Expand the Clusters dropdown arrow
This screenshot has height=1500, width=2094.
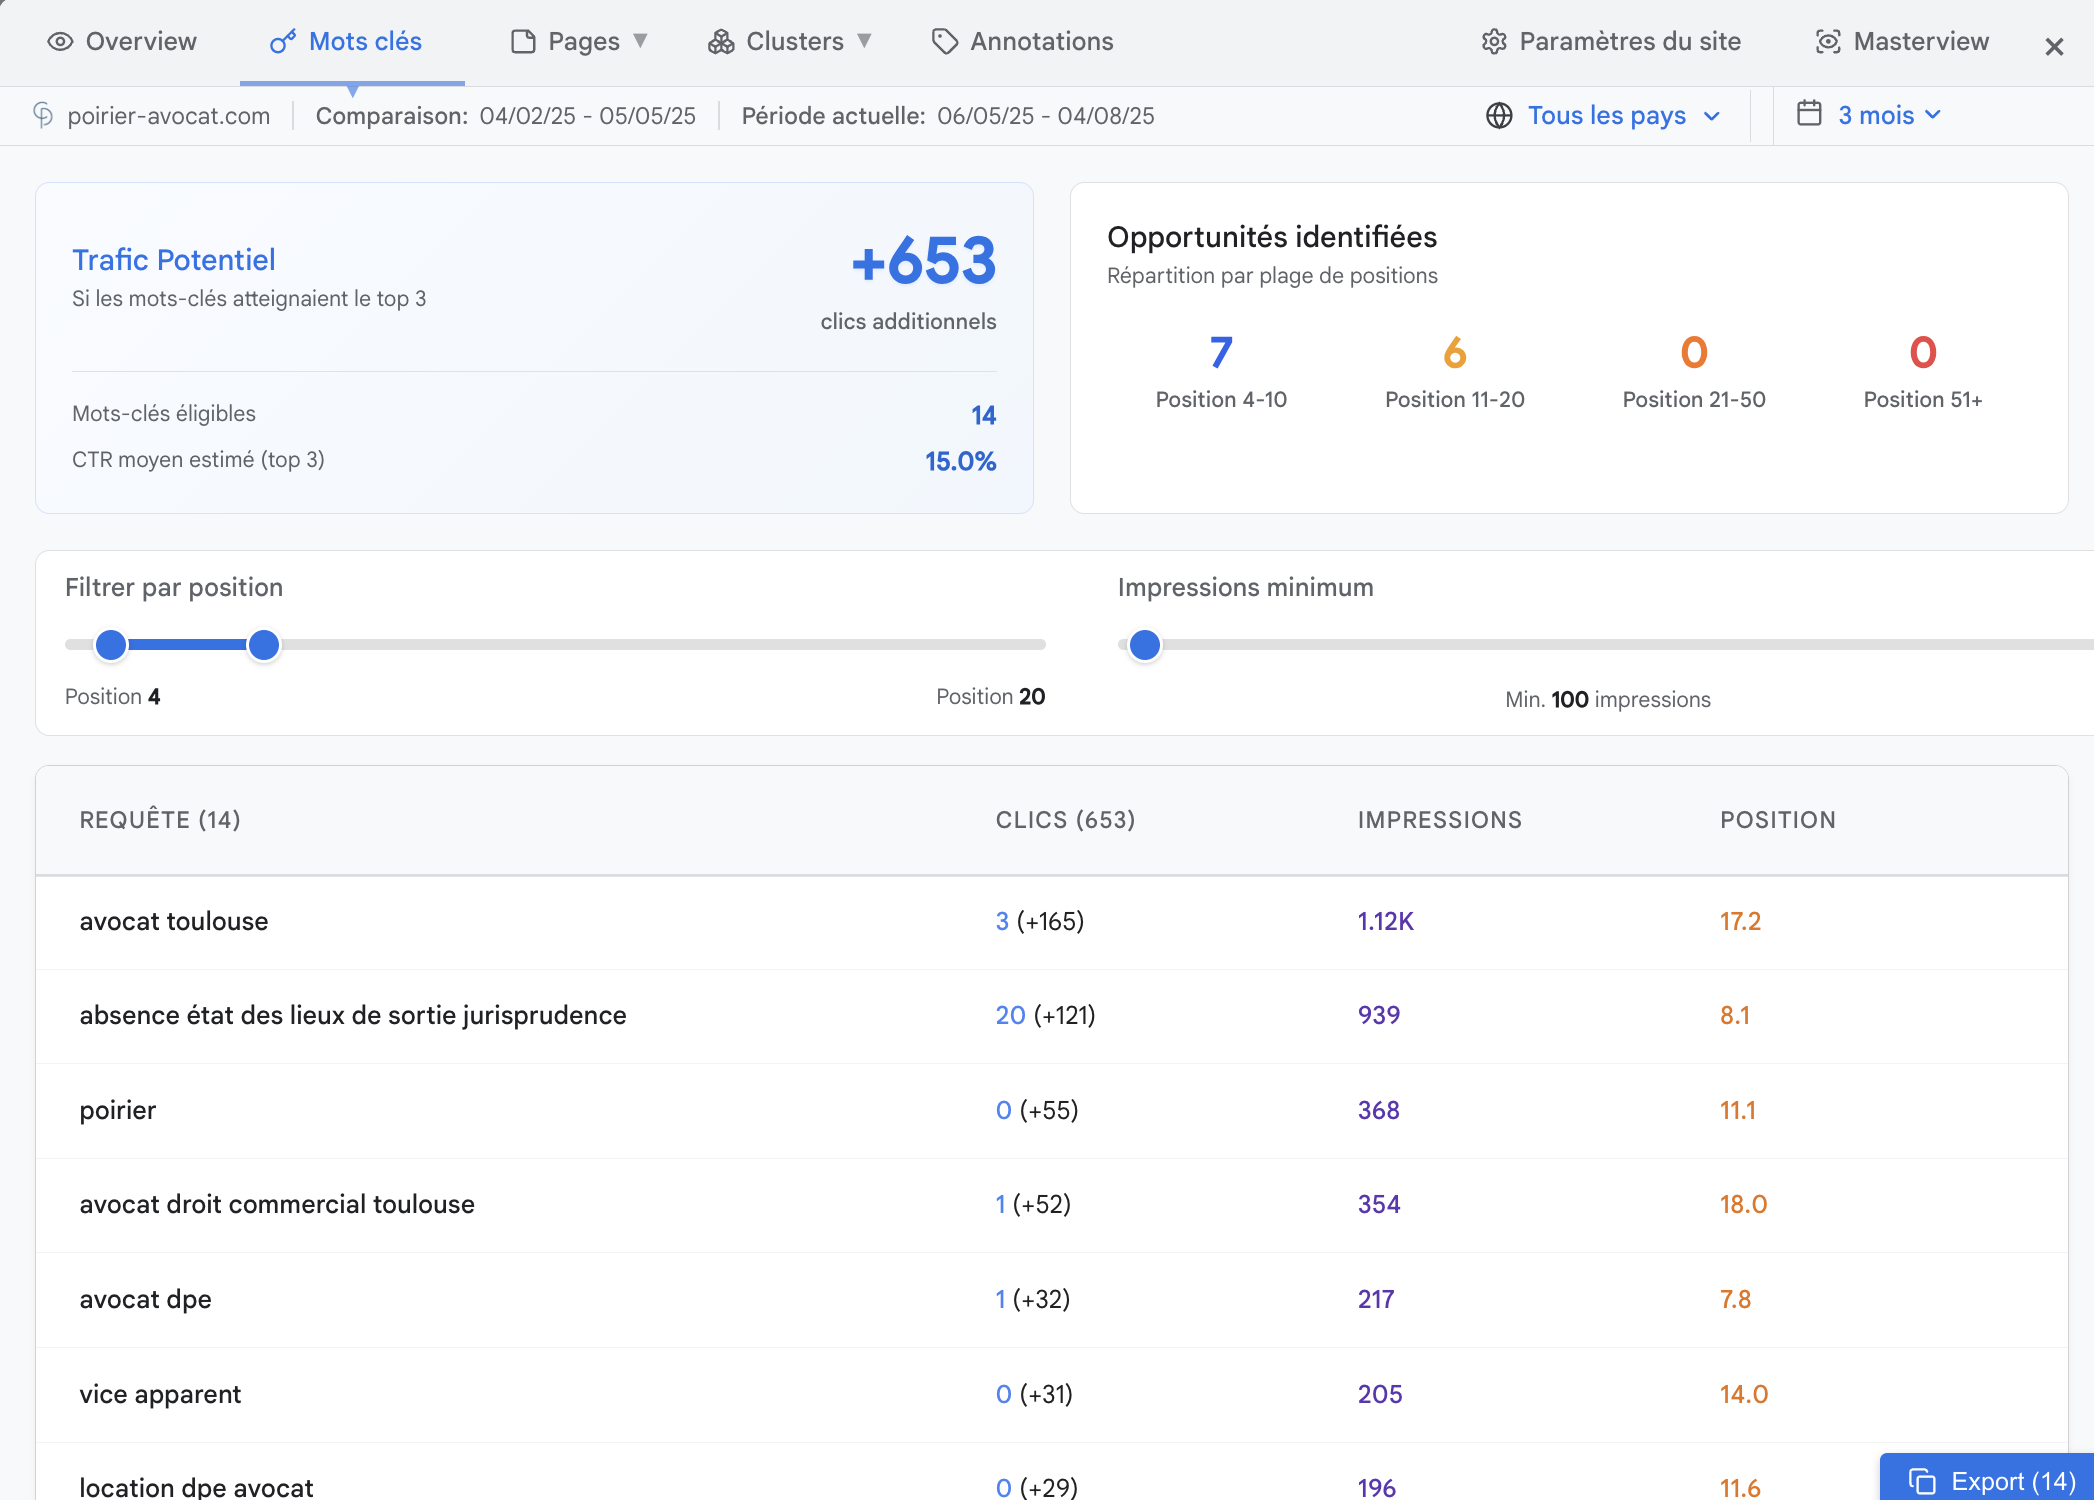click(865, 41)
